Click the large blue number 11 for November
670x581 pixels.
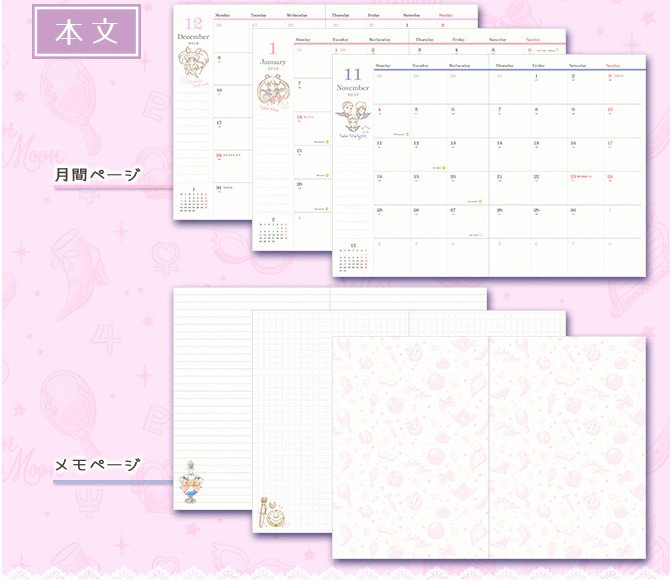tap(352, 75)
